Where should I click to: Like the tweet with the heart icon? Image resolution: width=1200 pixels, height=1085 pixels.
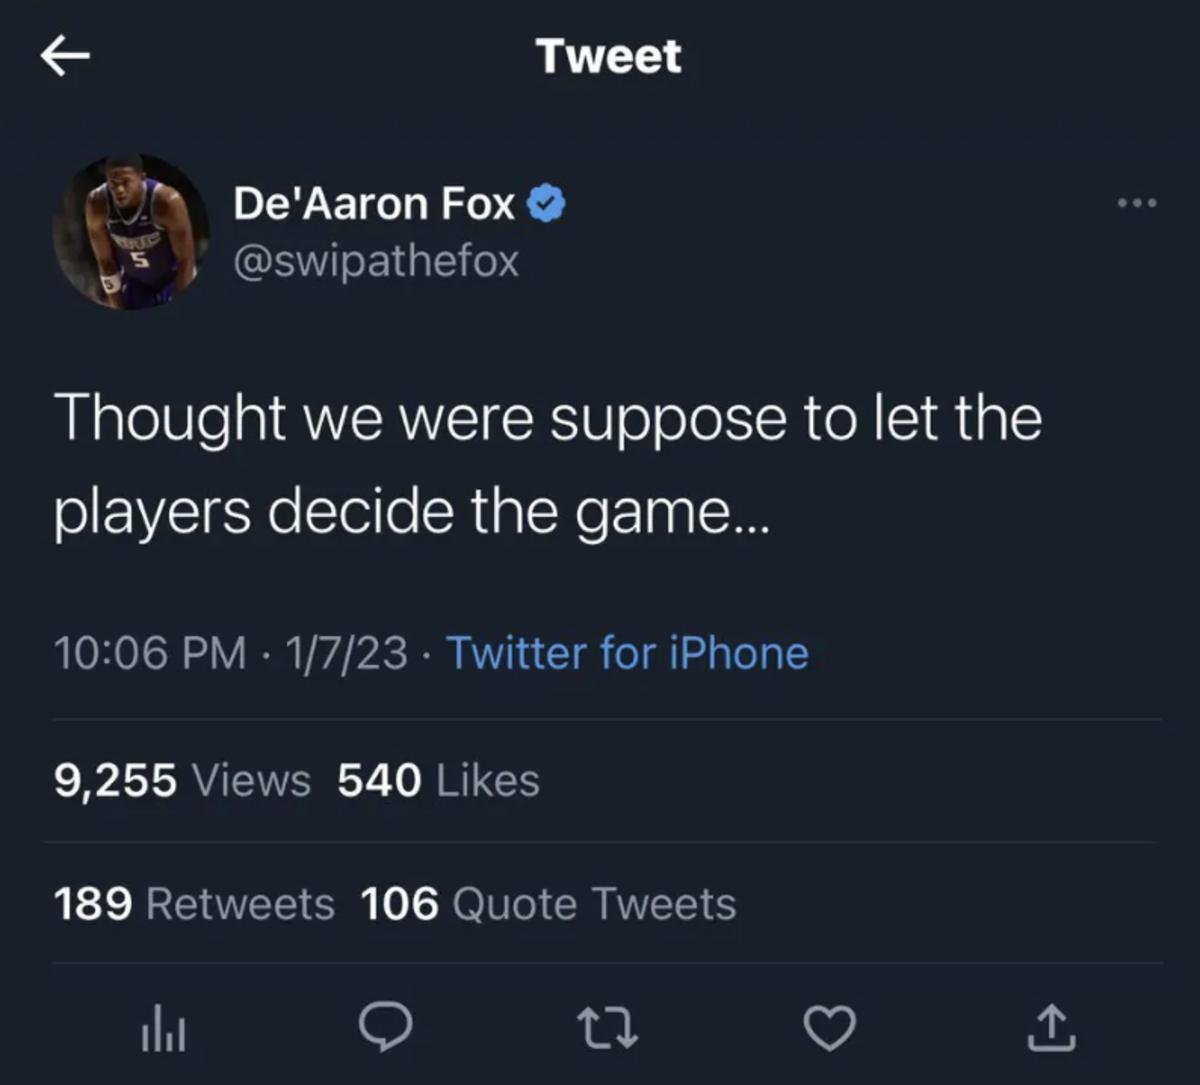pos(829,1028)
